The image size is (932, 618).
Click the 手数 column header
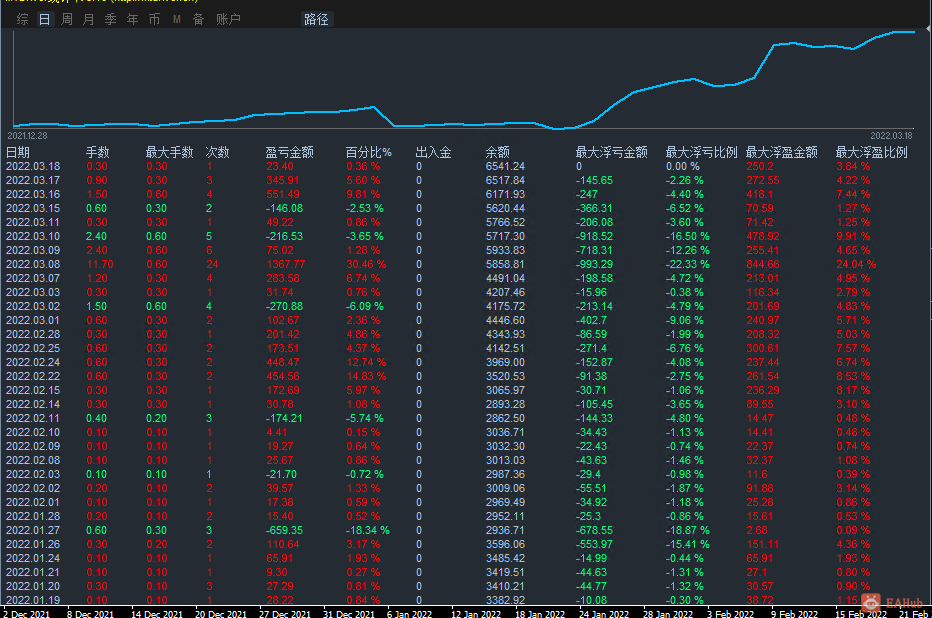click(97, 153)
